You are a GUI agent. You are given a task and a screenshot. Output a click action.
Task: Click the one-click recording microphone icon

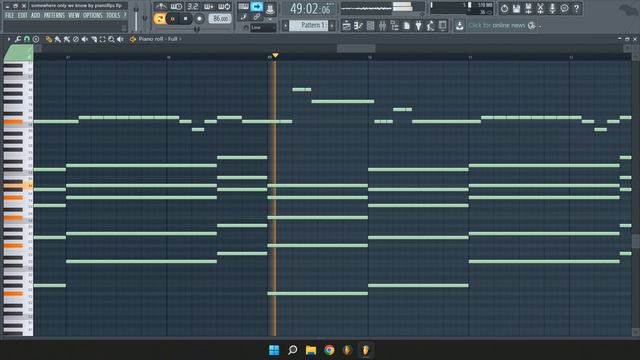[552, 8]
